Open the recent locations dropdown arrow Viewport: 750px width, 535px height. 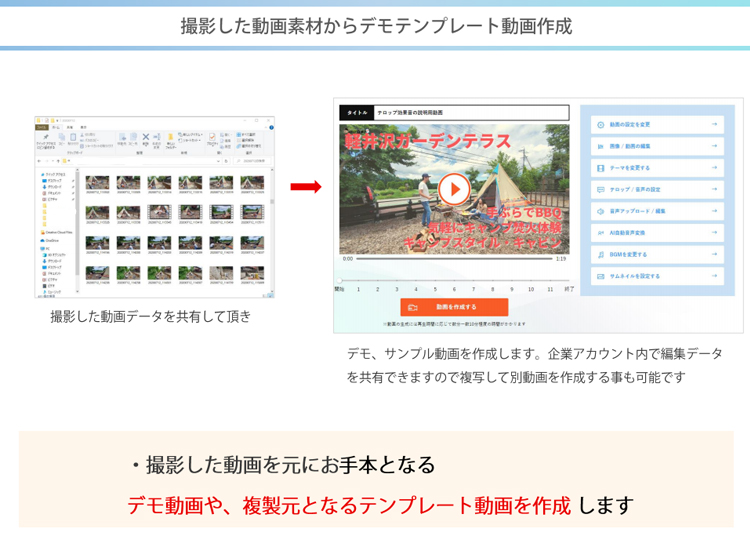[53, 161]
